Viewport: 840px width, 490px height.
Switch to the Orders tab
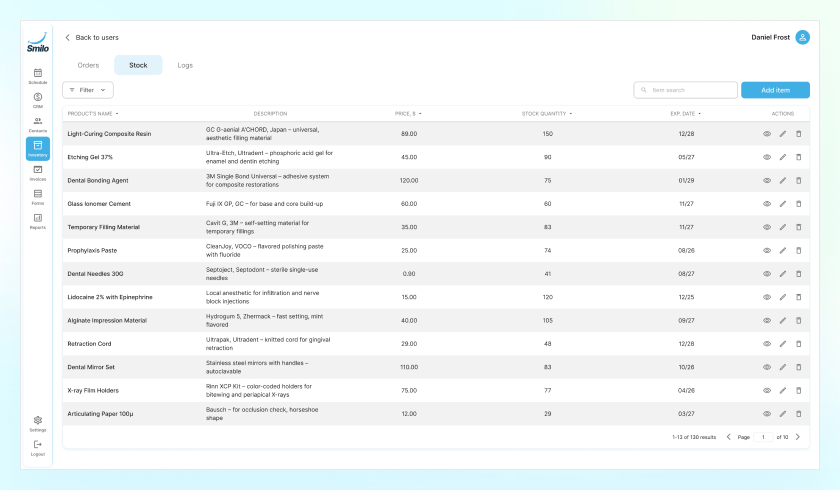(88, 65)
